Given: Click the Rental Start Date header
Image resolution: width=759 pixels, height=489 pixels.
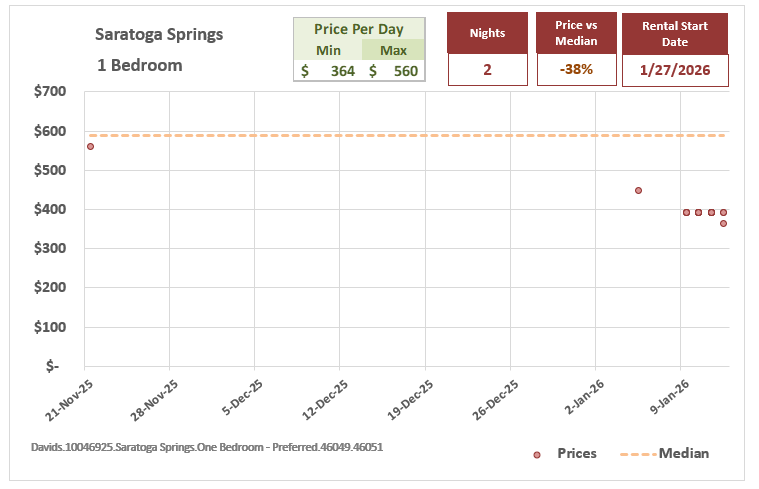Looking at the screenshot, I should [x=675, y=33].
